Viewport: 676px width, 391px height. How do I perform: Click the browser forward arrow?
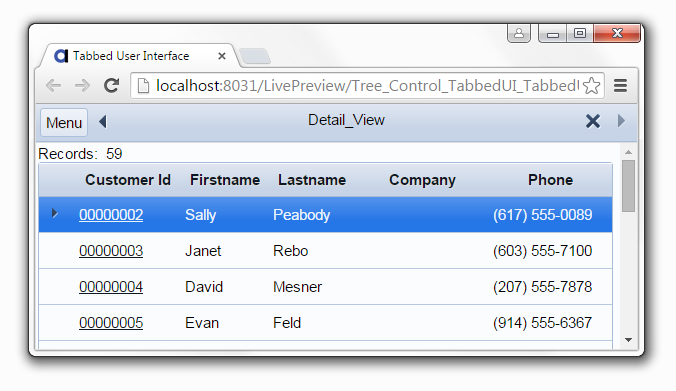pyautogui.click(x=82, y=85)
